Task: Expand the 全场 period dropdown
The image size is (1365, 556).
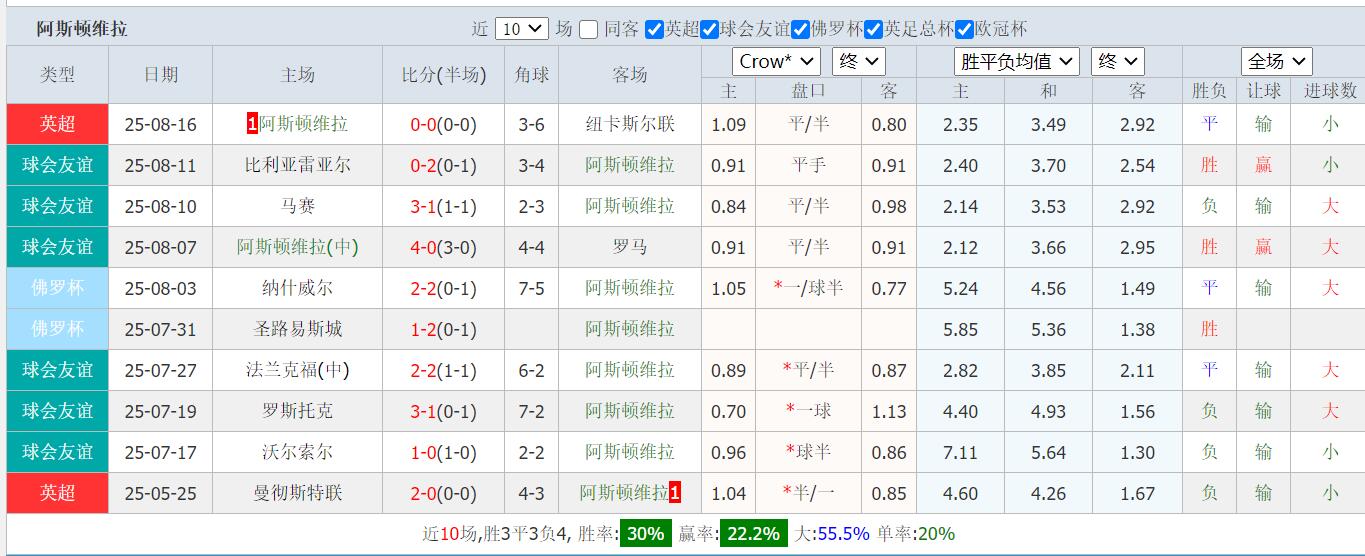Action: click(1276, 62)
